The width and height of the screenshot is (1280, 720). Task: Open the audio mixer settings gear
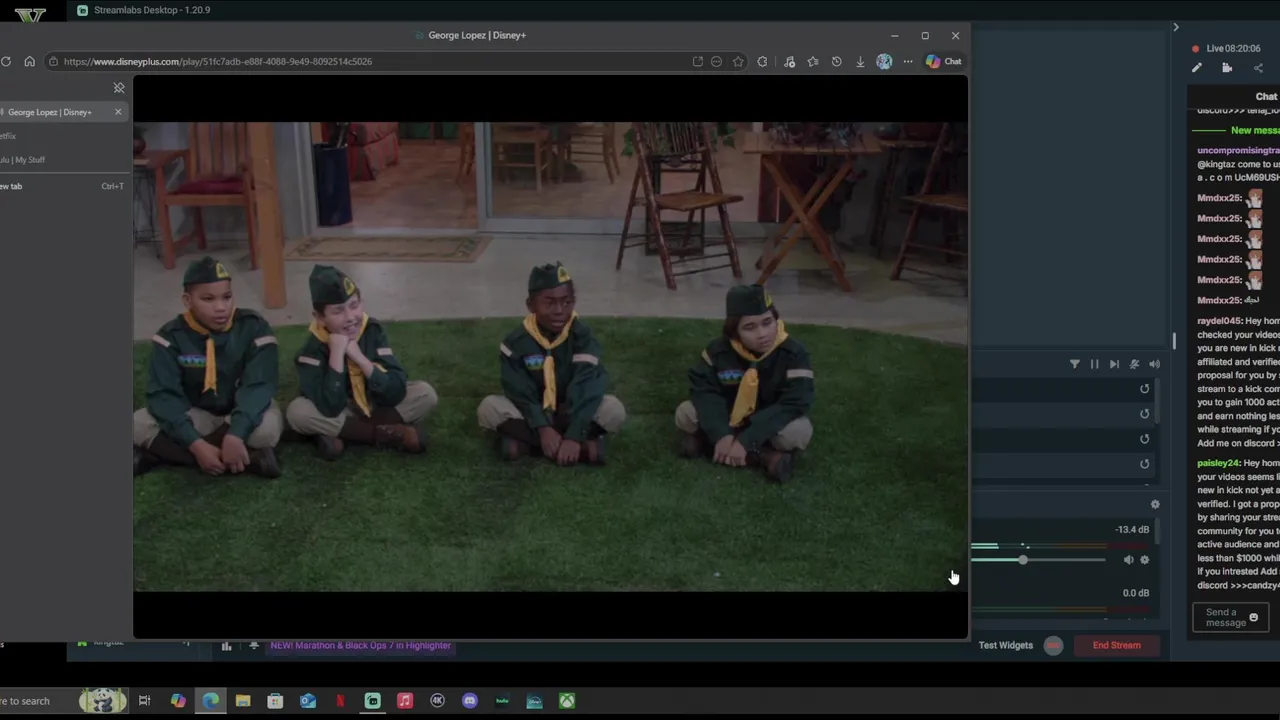click(x=1155, y=505)
